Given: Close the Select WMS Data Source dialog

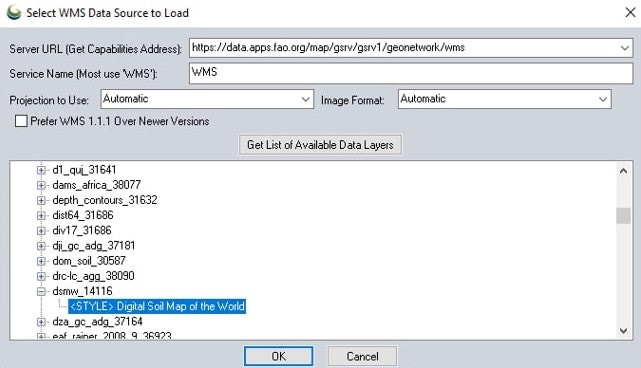Looking at the screenshot, I should [x=630, y=12].
